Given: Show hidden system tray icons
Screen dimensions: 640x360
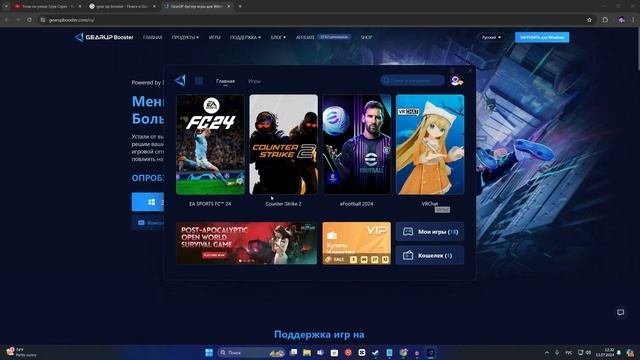Looking at the screenshot, I should point(547,352).
